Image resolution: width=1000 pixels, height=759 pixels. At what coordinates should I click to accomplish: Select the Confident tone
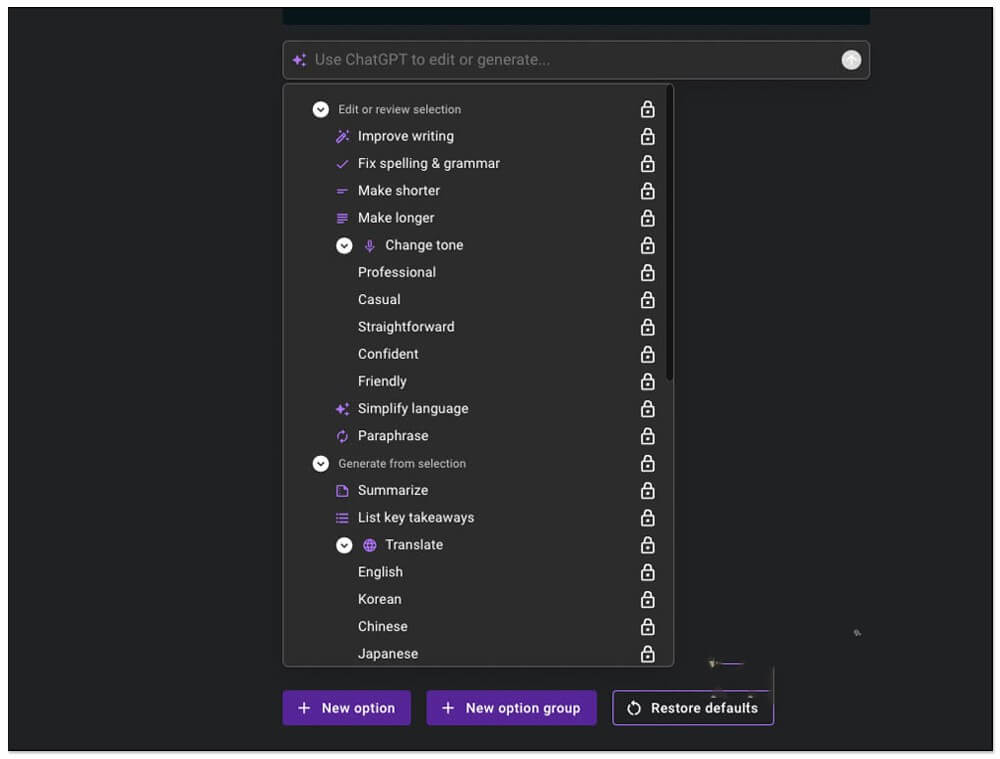pos(388,354)
